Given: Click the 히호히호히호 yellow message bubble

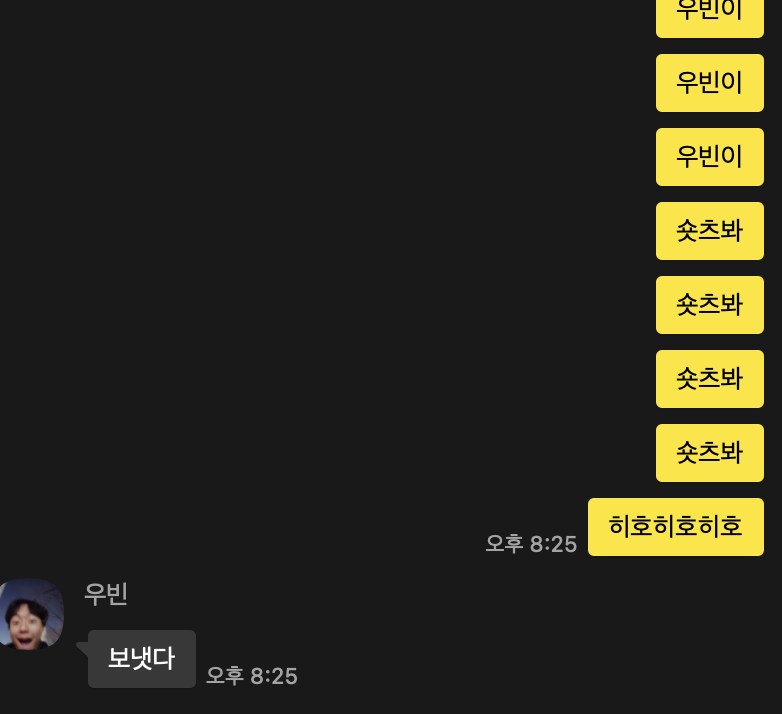Looking at the screenshot, I should pyautogui.click(x=676, y=527).
